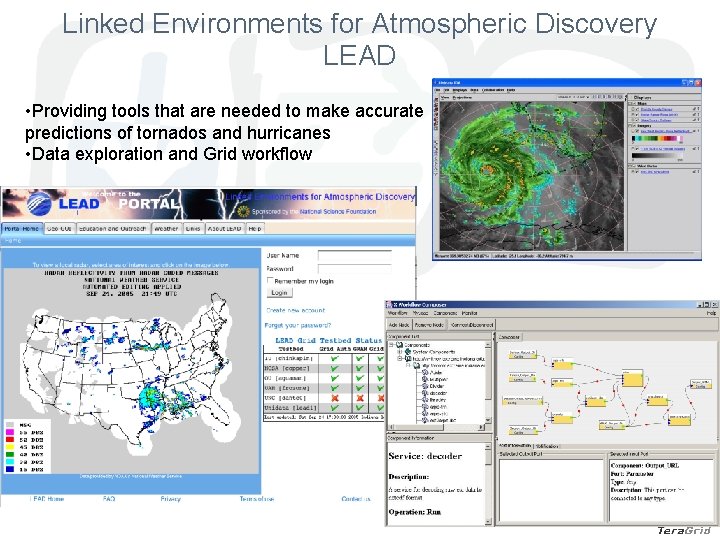Click the NSF sunburst sponsor logo
Image resolution: width=720 pixels, height=540 pixels.
243,211
